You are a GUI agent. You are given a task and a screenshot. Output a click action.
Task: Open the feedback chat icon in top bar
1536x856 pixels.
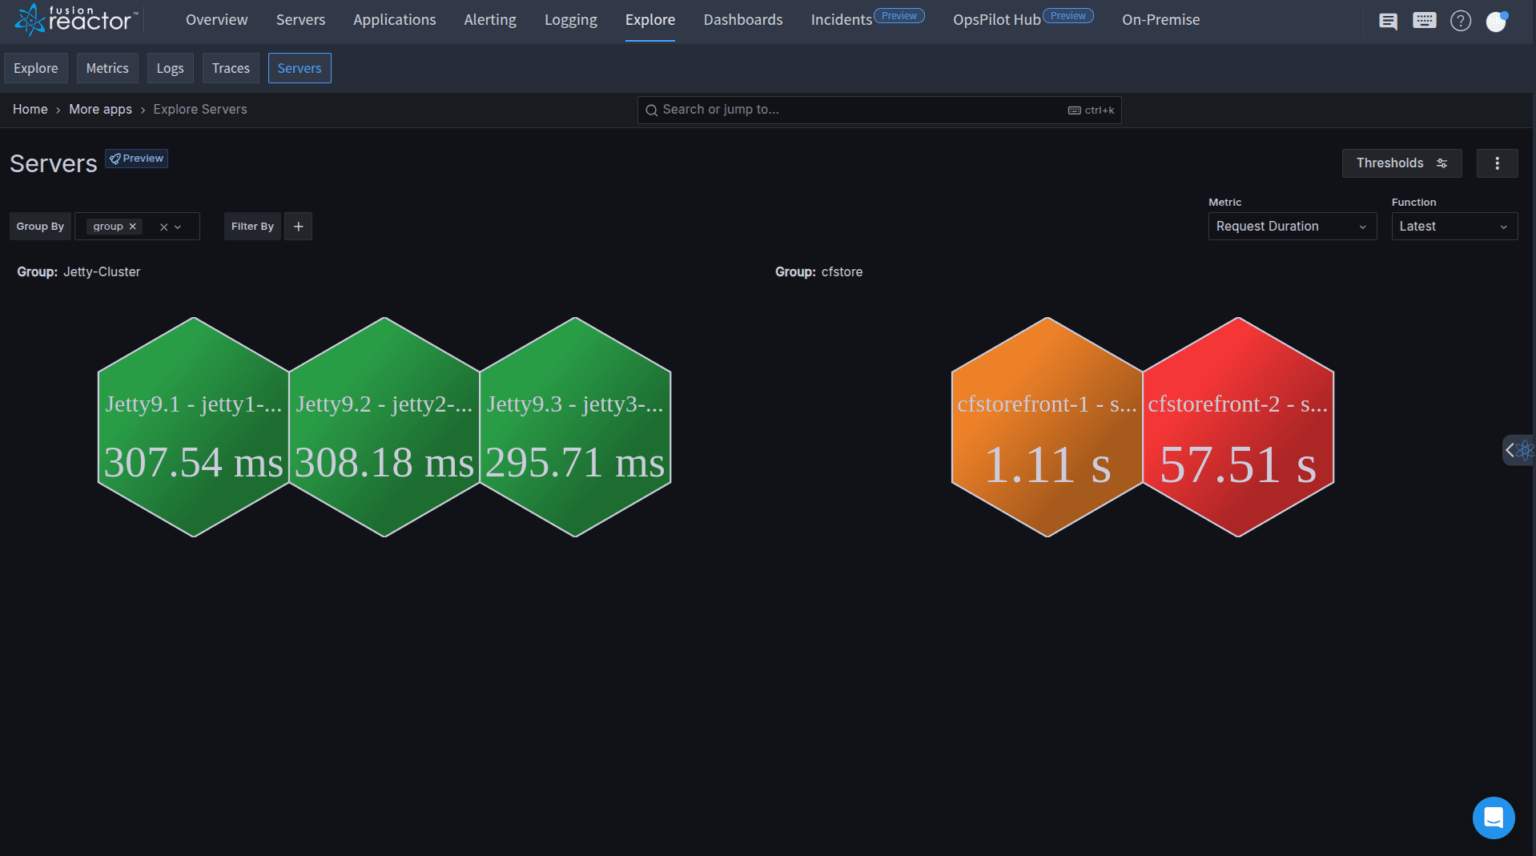1388,20
